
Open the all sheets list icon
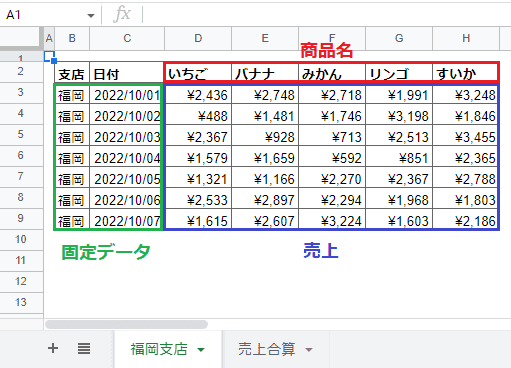(x=84, y=349)
